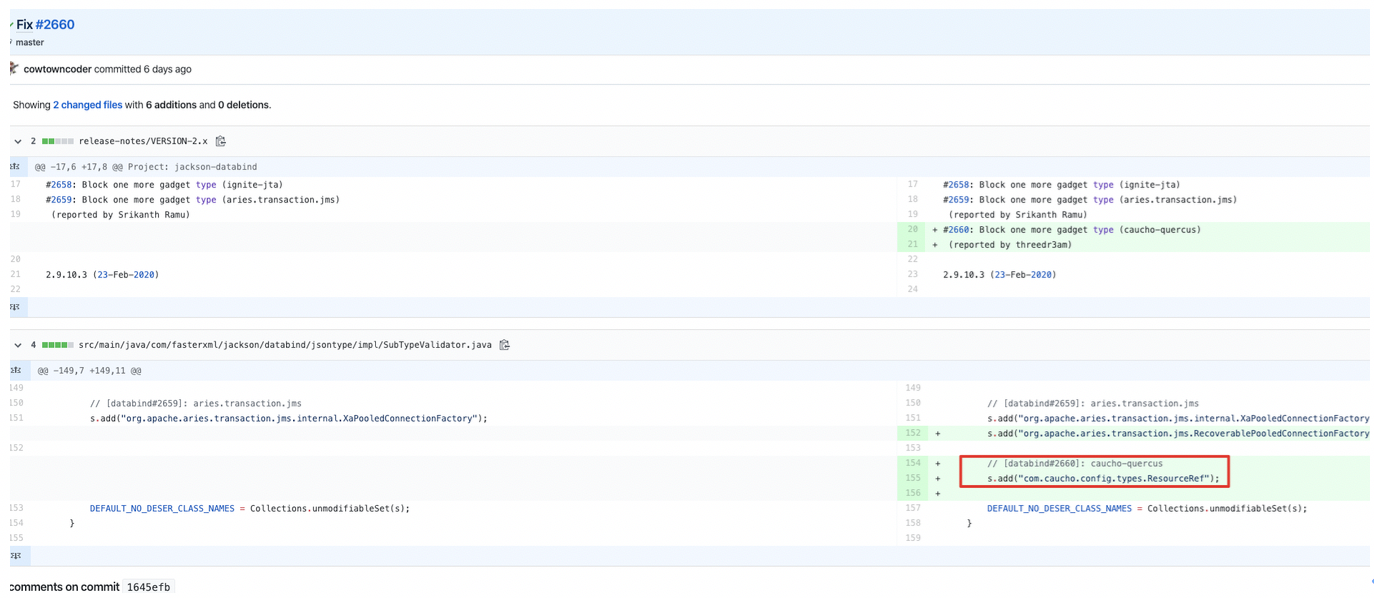Screen dimensions: 1374x598
Task: Click line number 159 in SubTypeValidator diff
Action: tap(913, 539)
